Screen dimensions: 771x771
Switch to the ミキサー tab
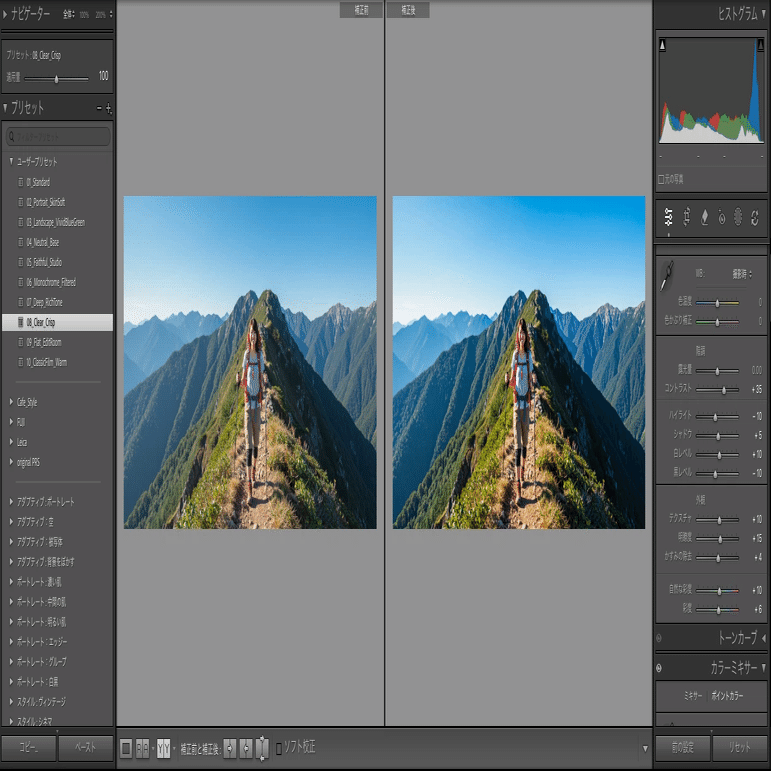[692, 696]
